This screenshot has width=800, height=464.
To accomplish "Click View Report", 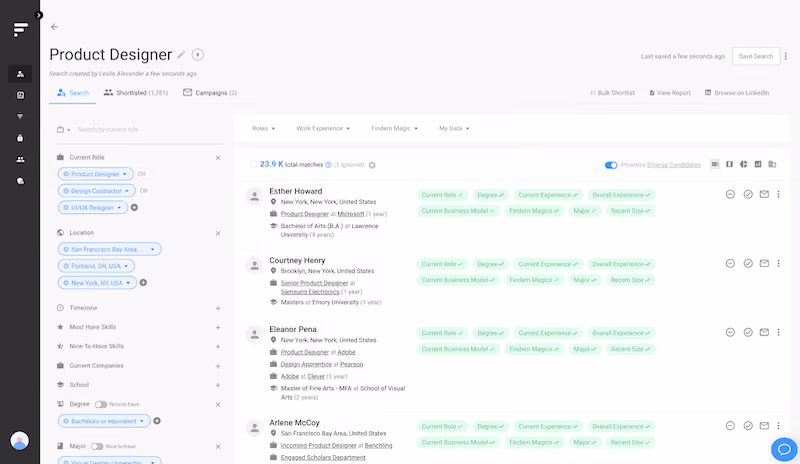I will (x=670, y=93).
